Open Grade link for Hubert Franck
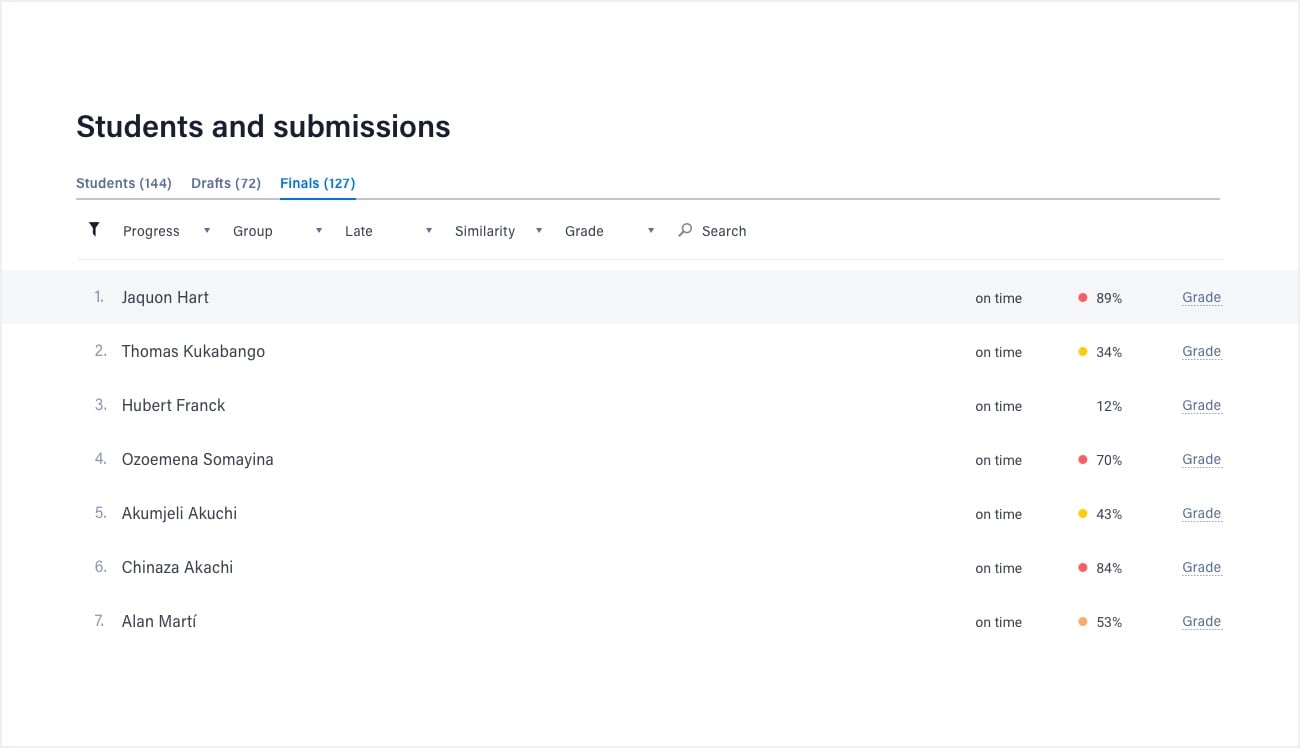 (1201, 406)
